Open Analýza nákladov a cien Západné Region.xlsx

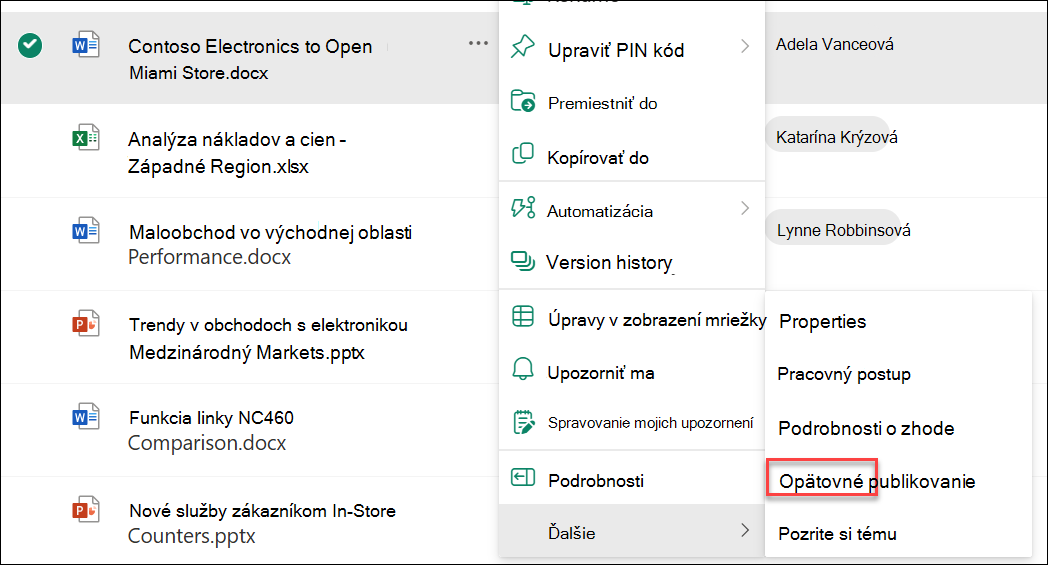click(237, 152)
